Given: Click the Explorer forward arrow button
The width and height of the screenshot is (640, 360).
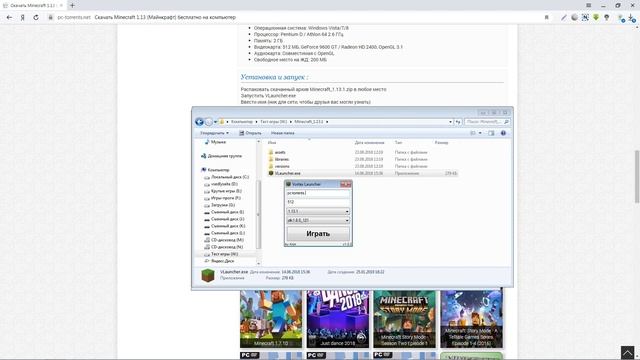Looking at the screenshot, I should [209, 122].
